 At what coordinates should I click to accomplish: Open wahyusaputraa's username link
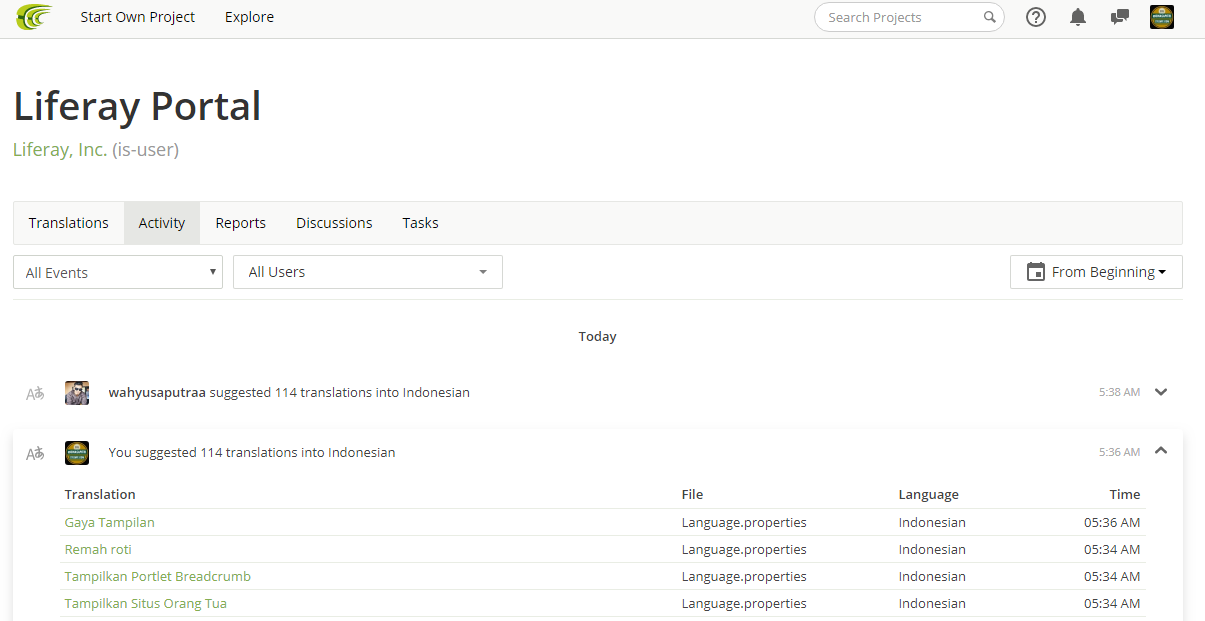[x=157, y=393]
